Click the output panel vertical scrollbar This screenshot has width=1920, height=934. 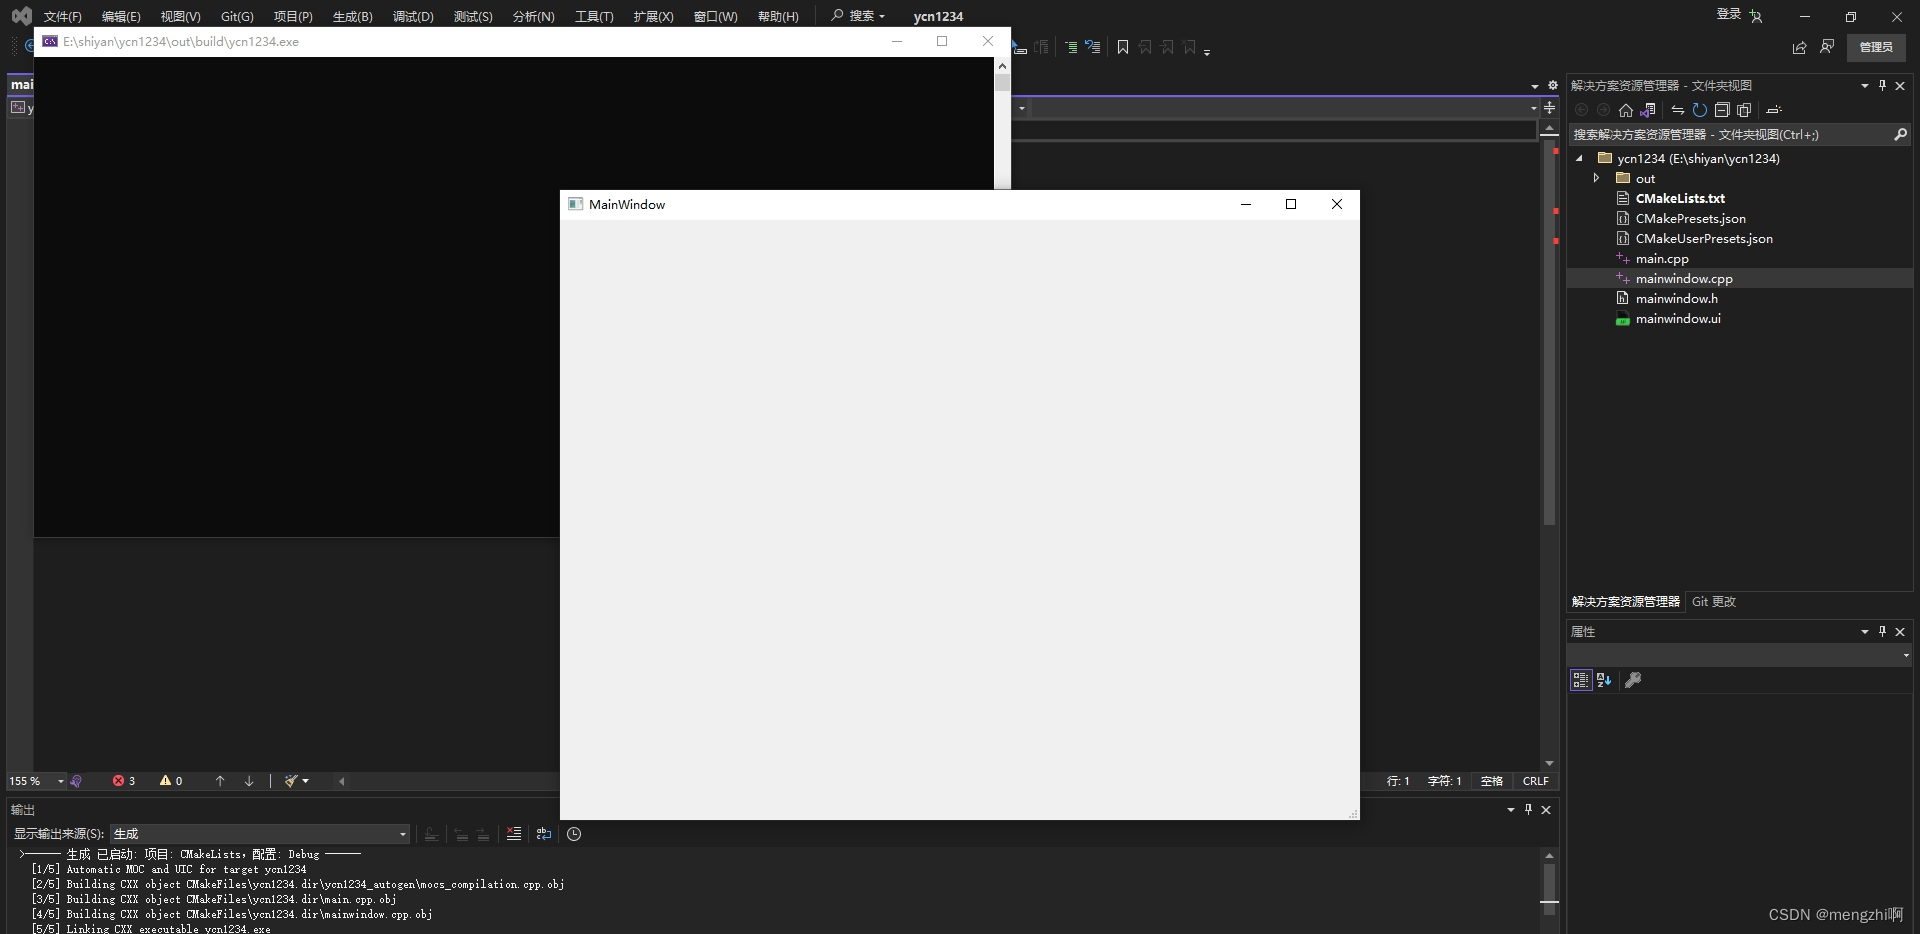pos(1549,890)
